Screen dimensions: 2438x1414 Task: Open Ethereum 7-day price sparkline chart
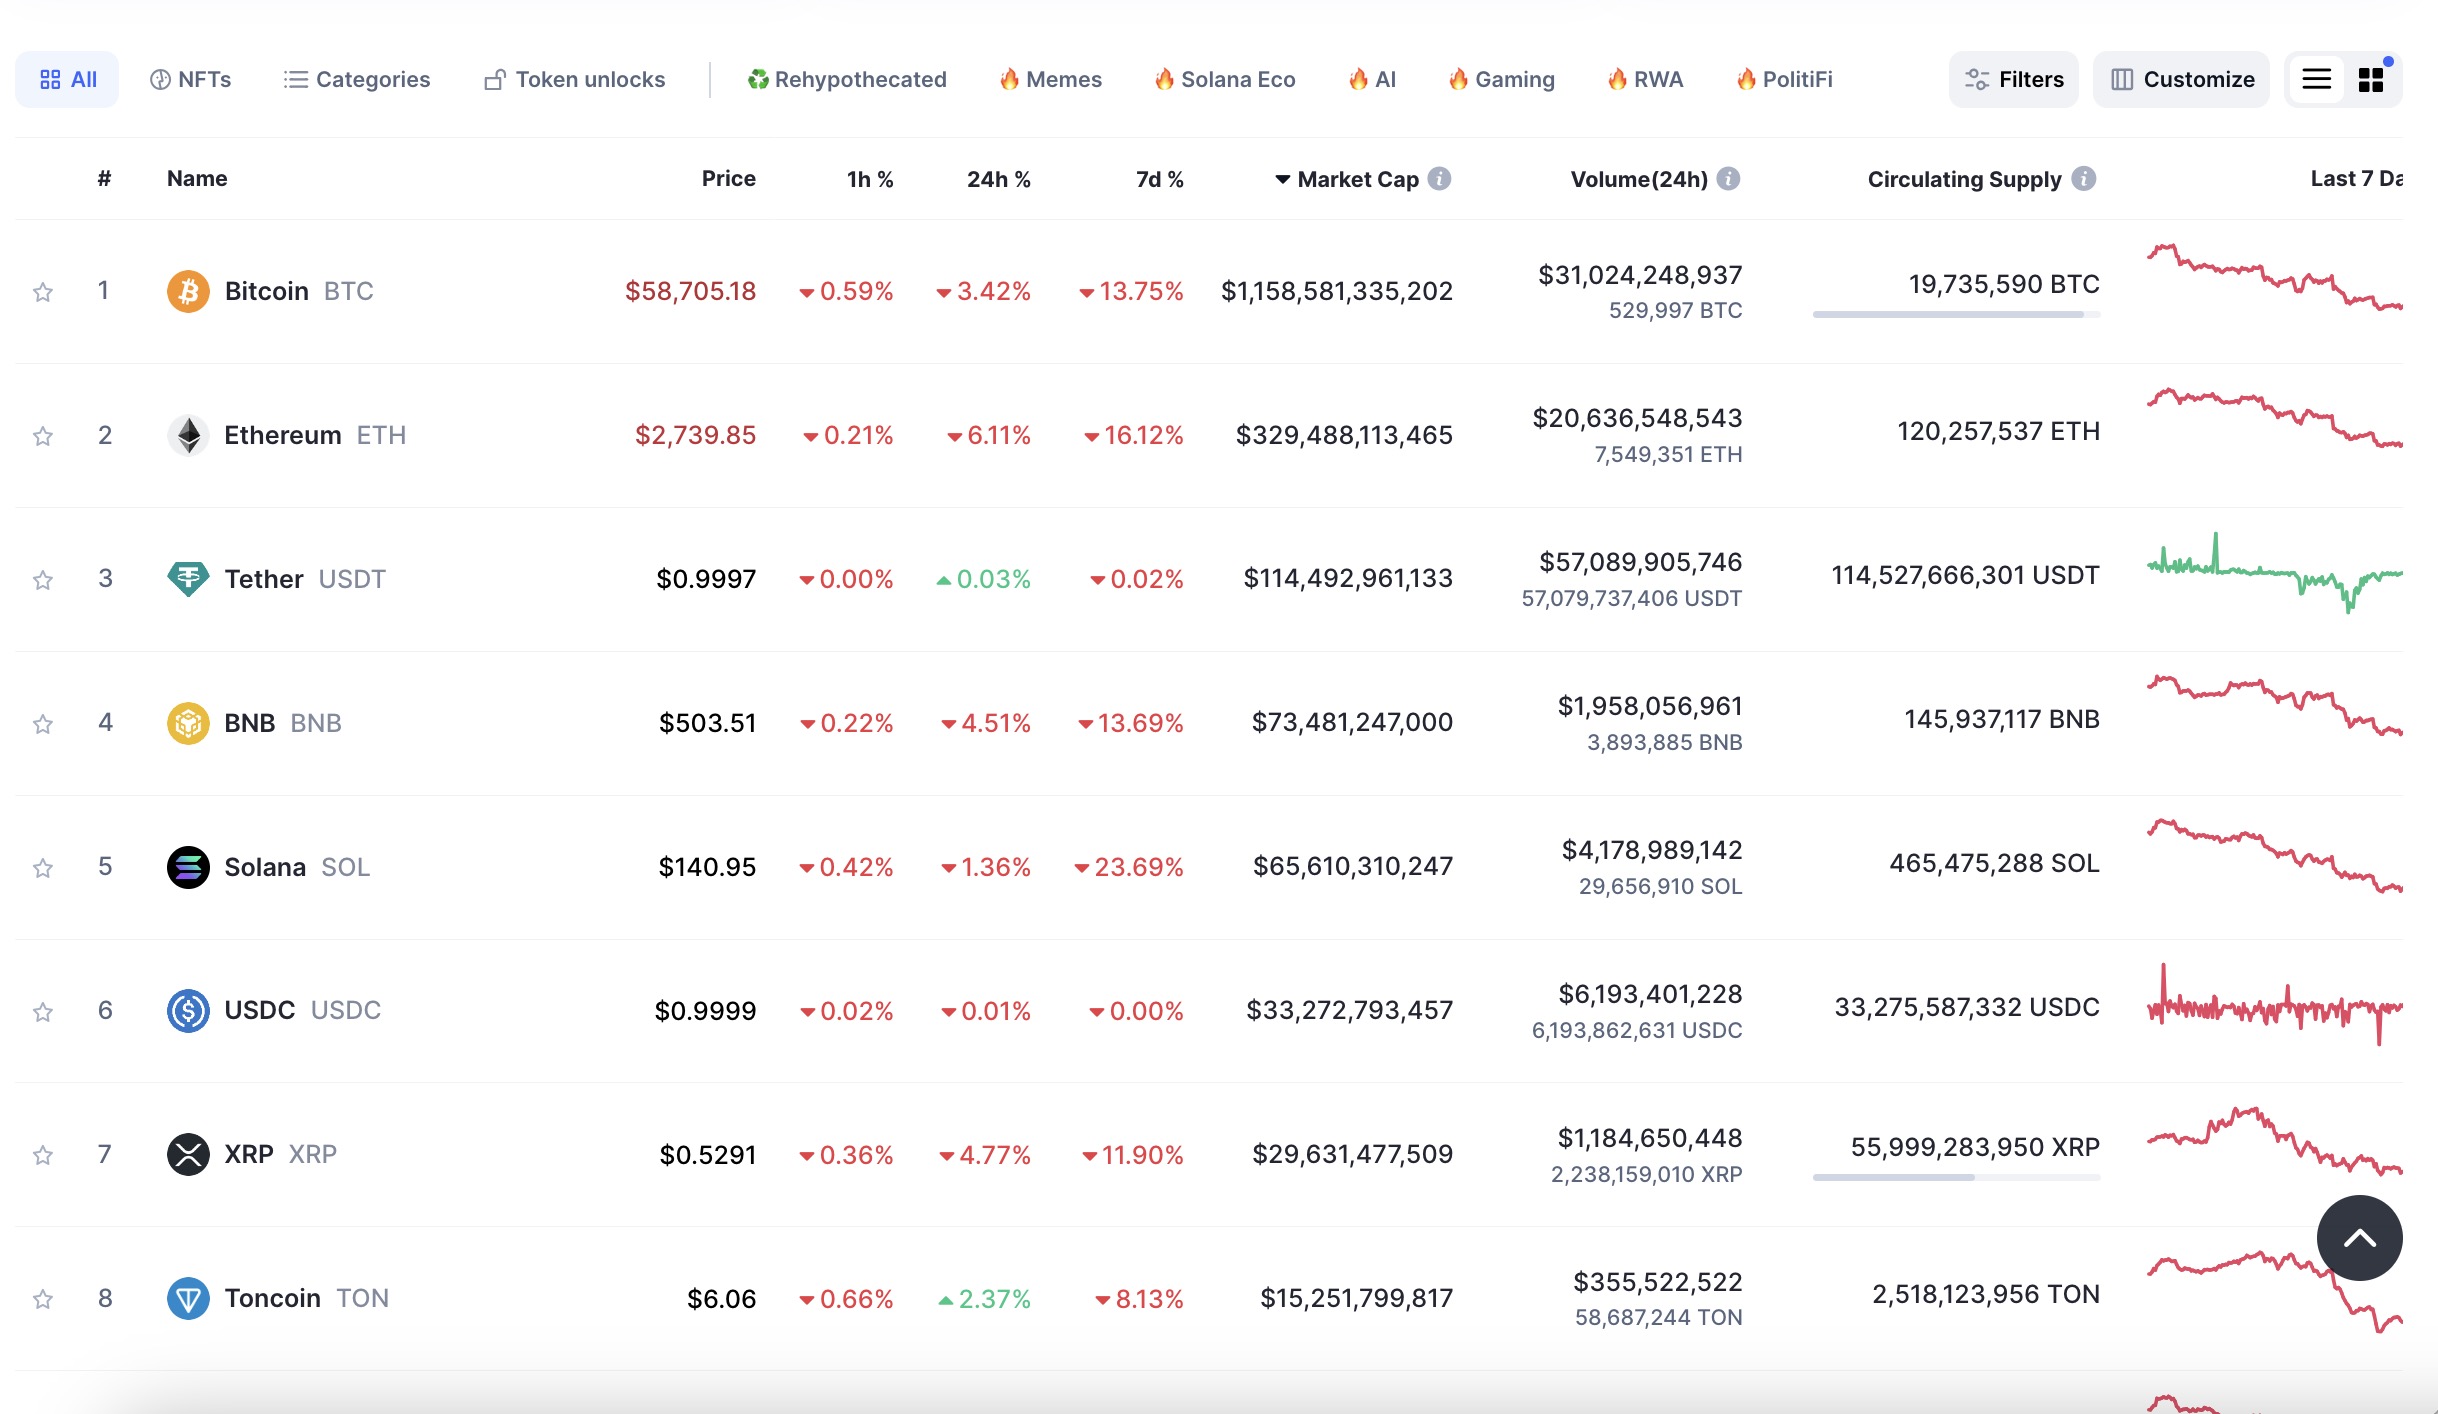click(2274, 418)
